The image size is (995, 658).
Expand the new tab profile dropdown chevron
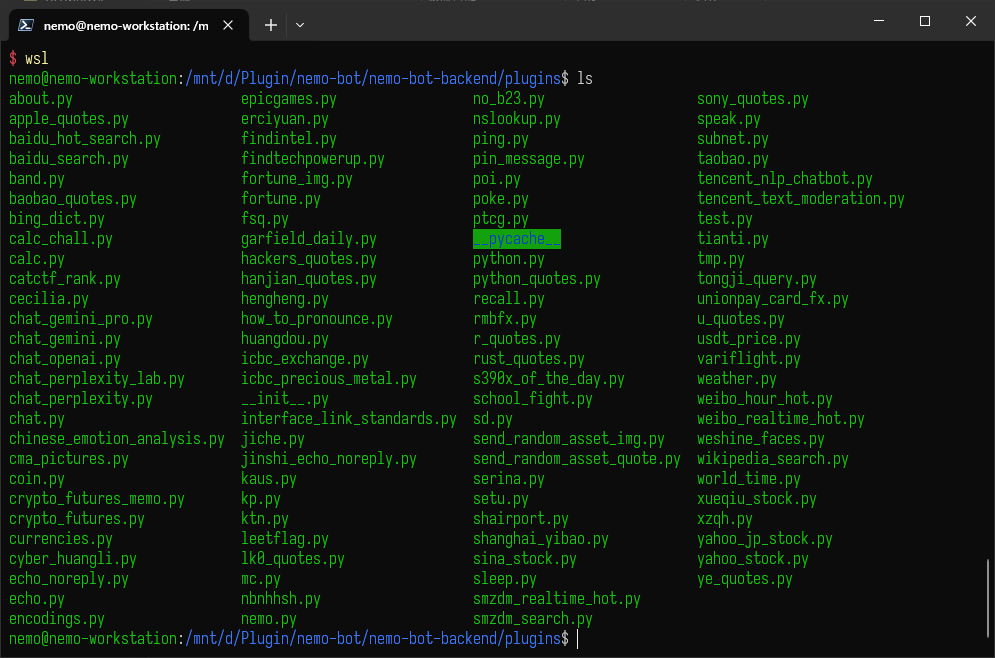(300, 25)
